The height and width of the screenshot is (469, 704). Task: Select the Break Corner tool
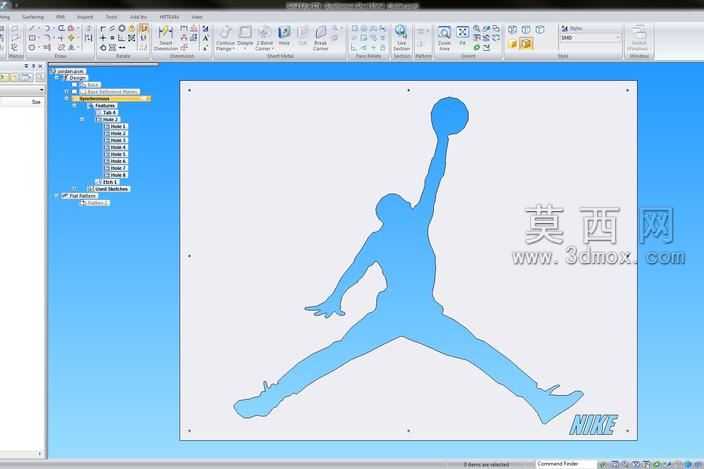tap(321, 38)
